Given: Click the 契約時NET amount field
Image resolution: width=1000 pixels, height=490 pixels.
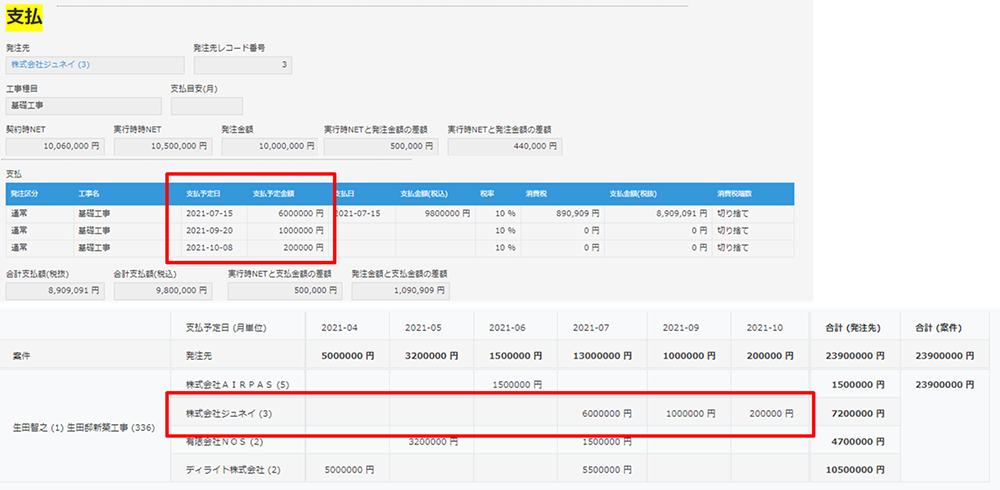Looking at the screenshot, I should point(55,146).
